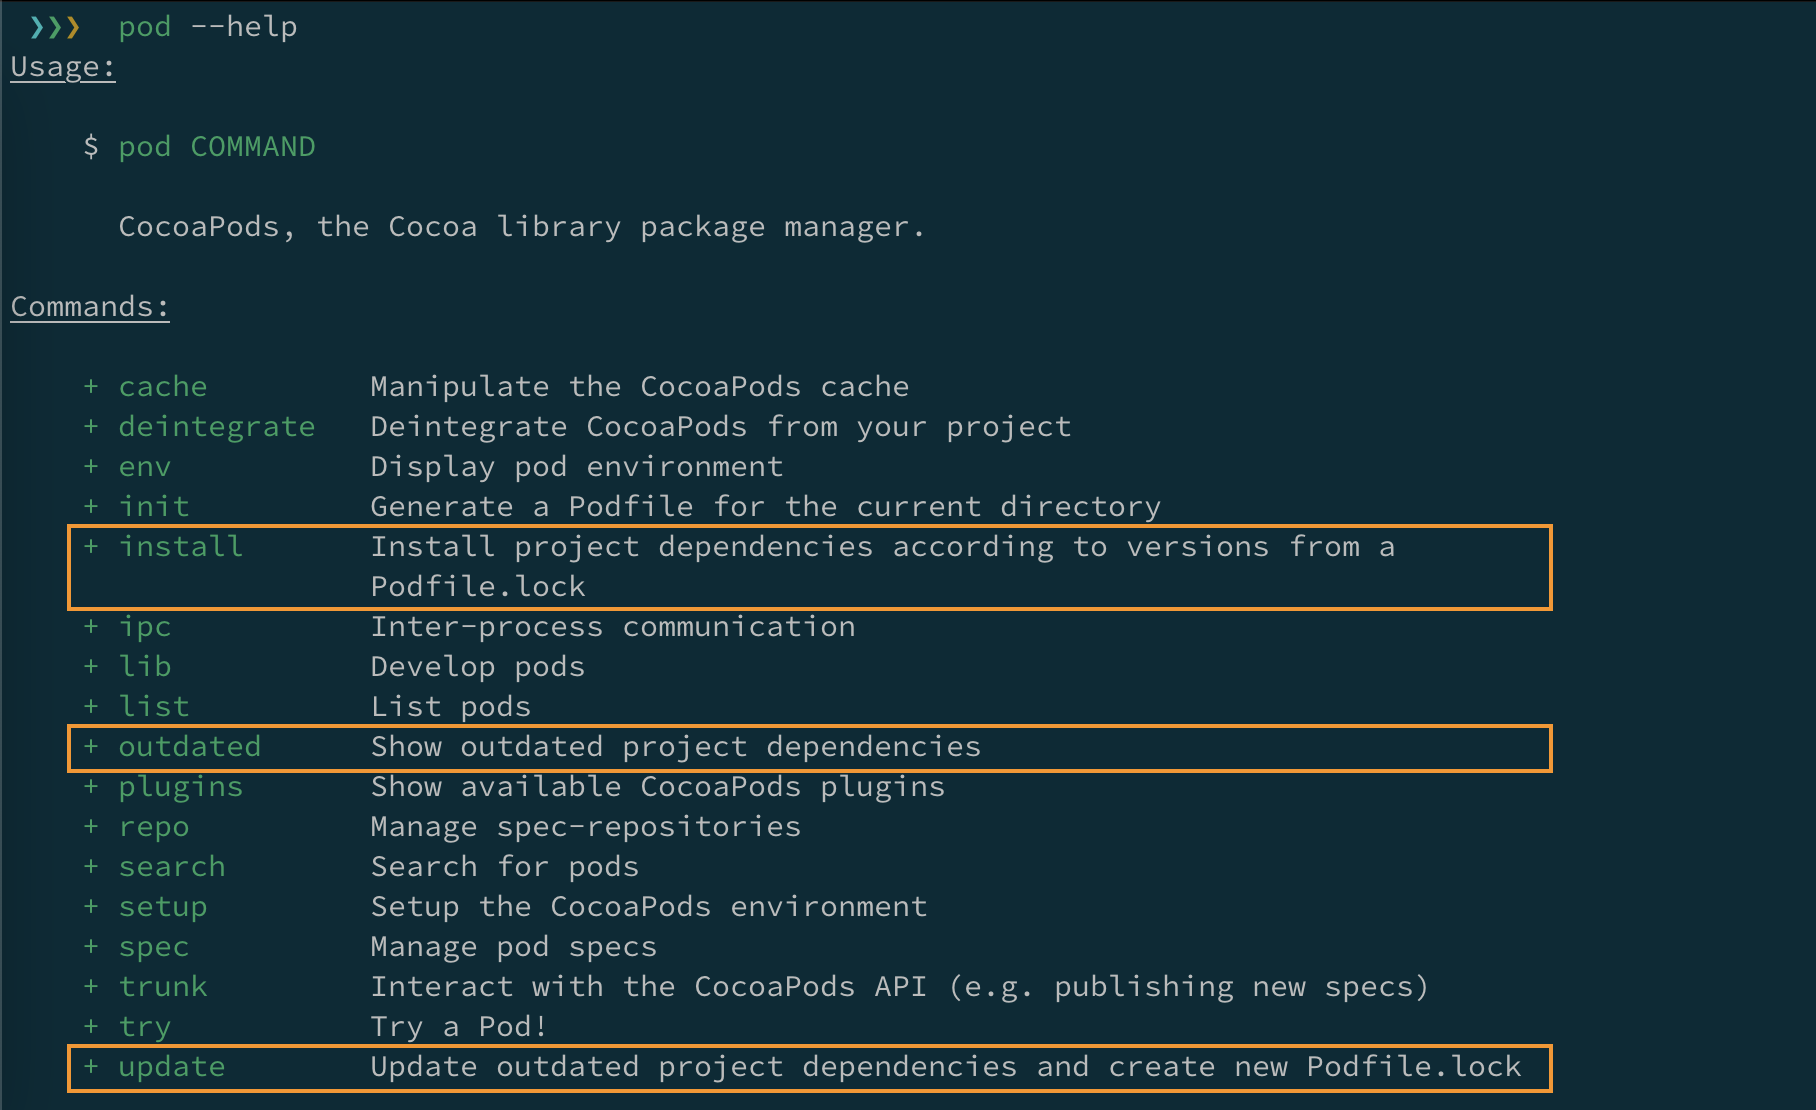Click the pod --help command in prompt
This screenshot has height=1110, width=1816.
click(207, 27)
